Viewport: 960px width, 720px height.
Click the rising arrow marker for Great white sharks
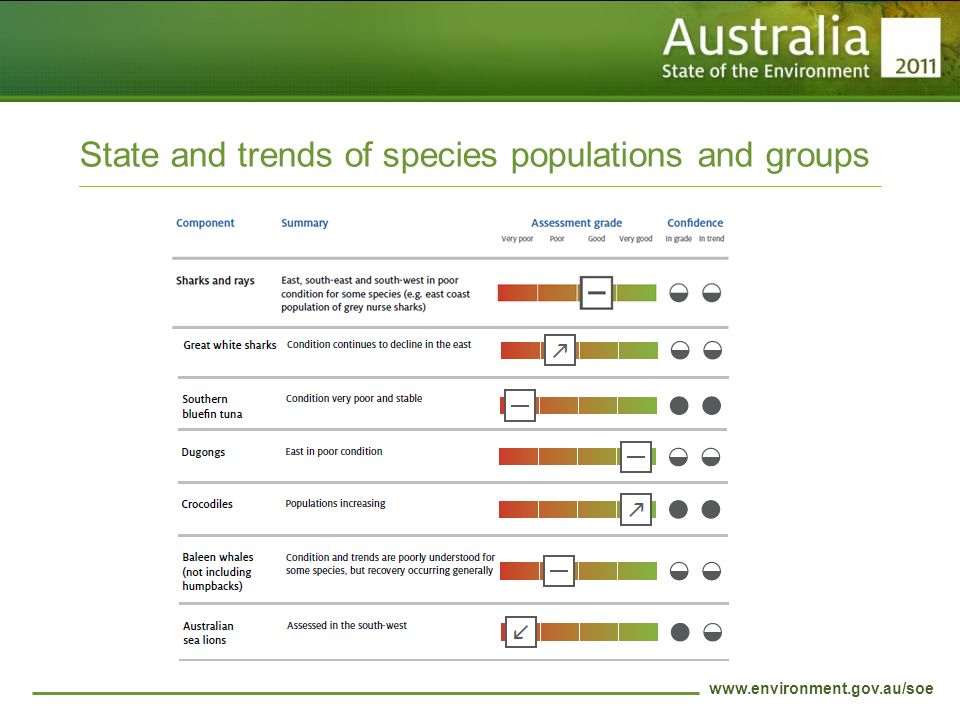pyautogui.click(x=560, y=350)
